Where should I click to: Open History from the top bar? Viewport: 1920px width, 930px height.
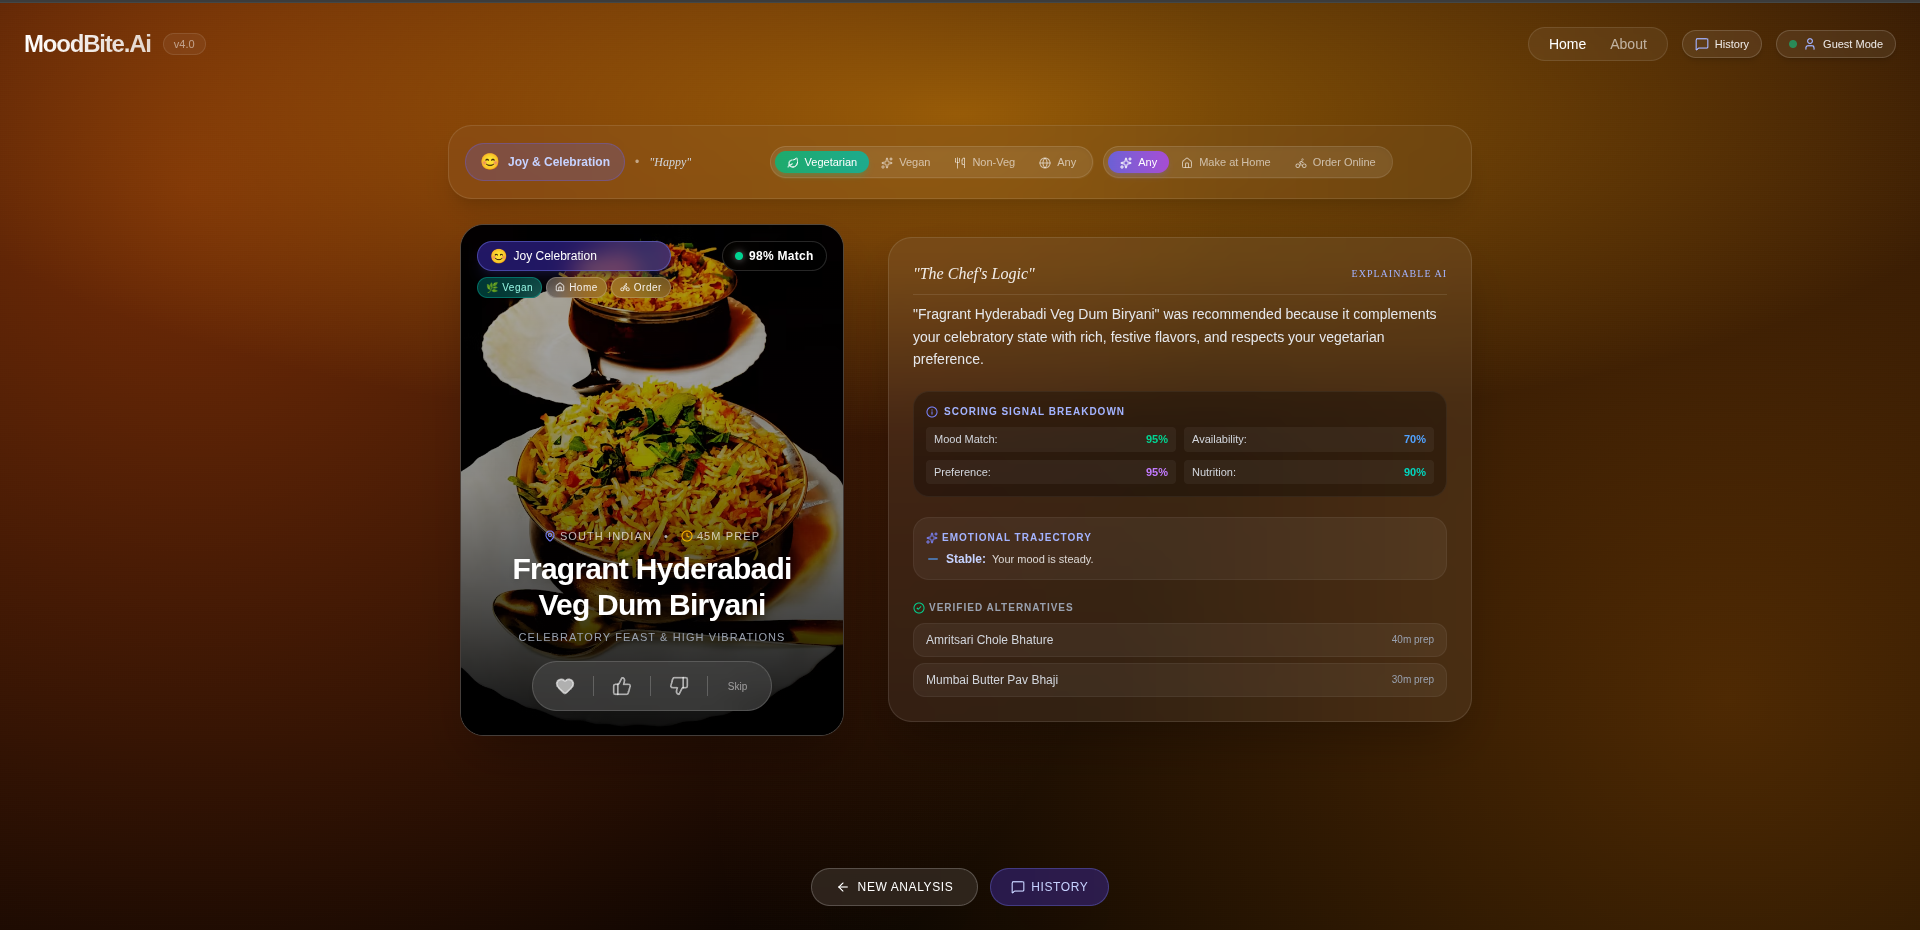(x=1722, y=44)
